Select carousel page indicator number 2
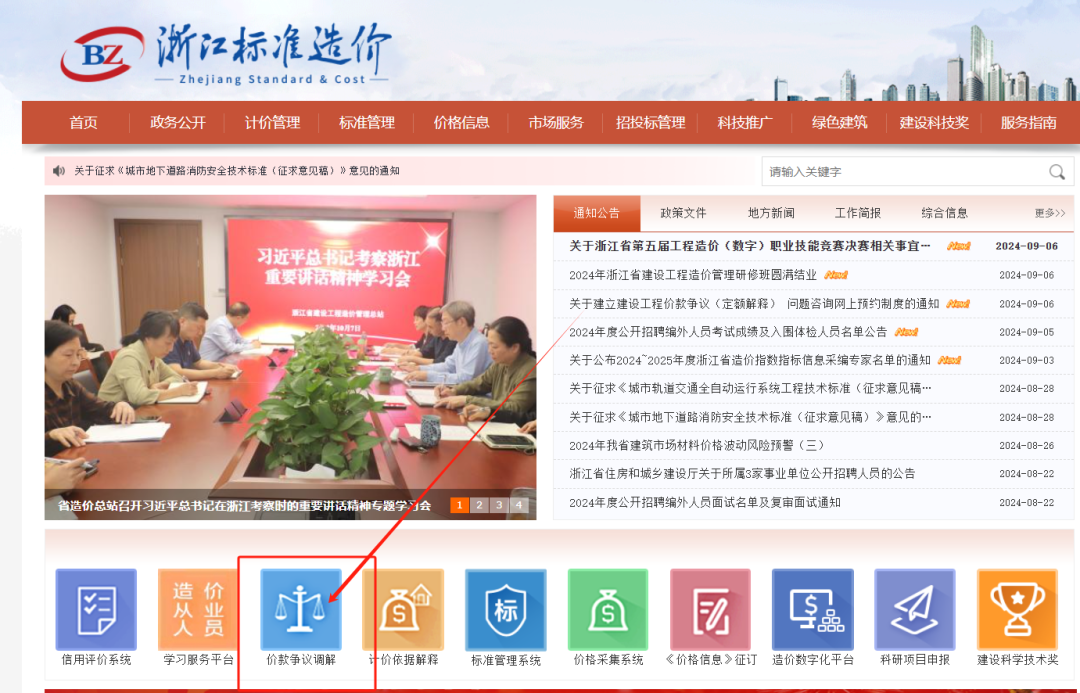This screenshot has width=1080, height=693. tap(479, 505)
